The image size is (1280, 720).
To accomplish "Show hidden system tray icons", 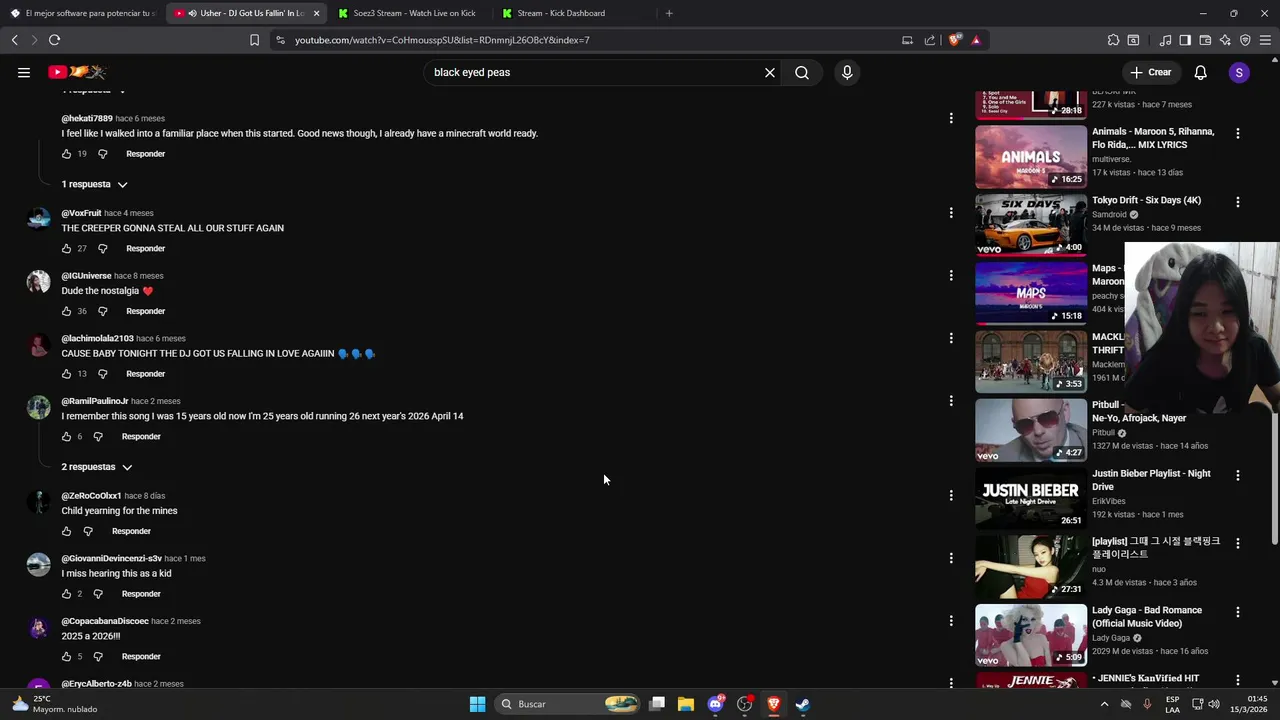I will coord(1104,704).
